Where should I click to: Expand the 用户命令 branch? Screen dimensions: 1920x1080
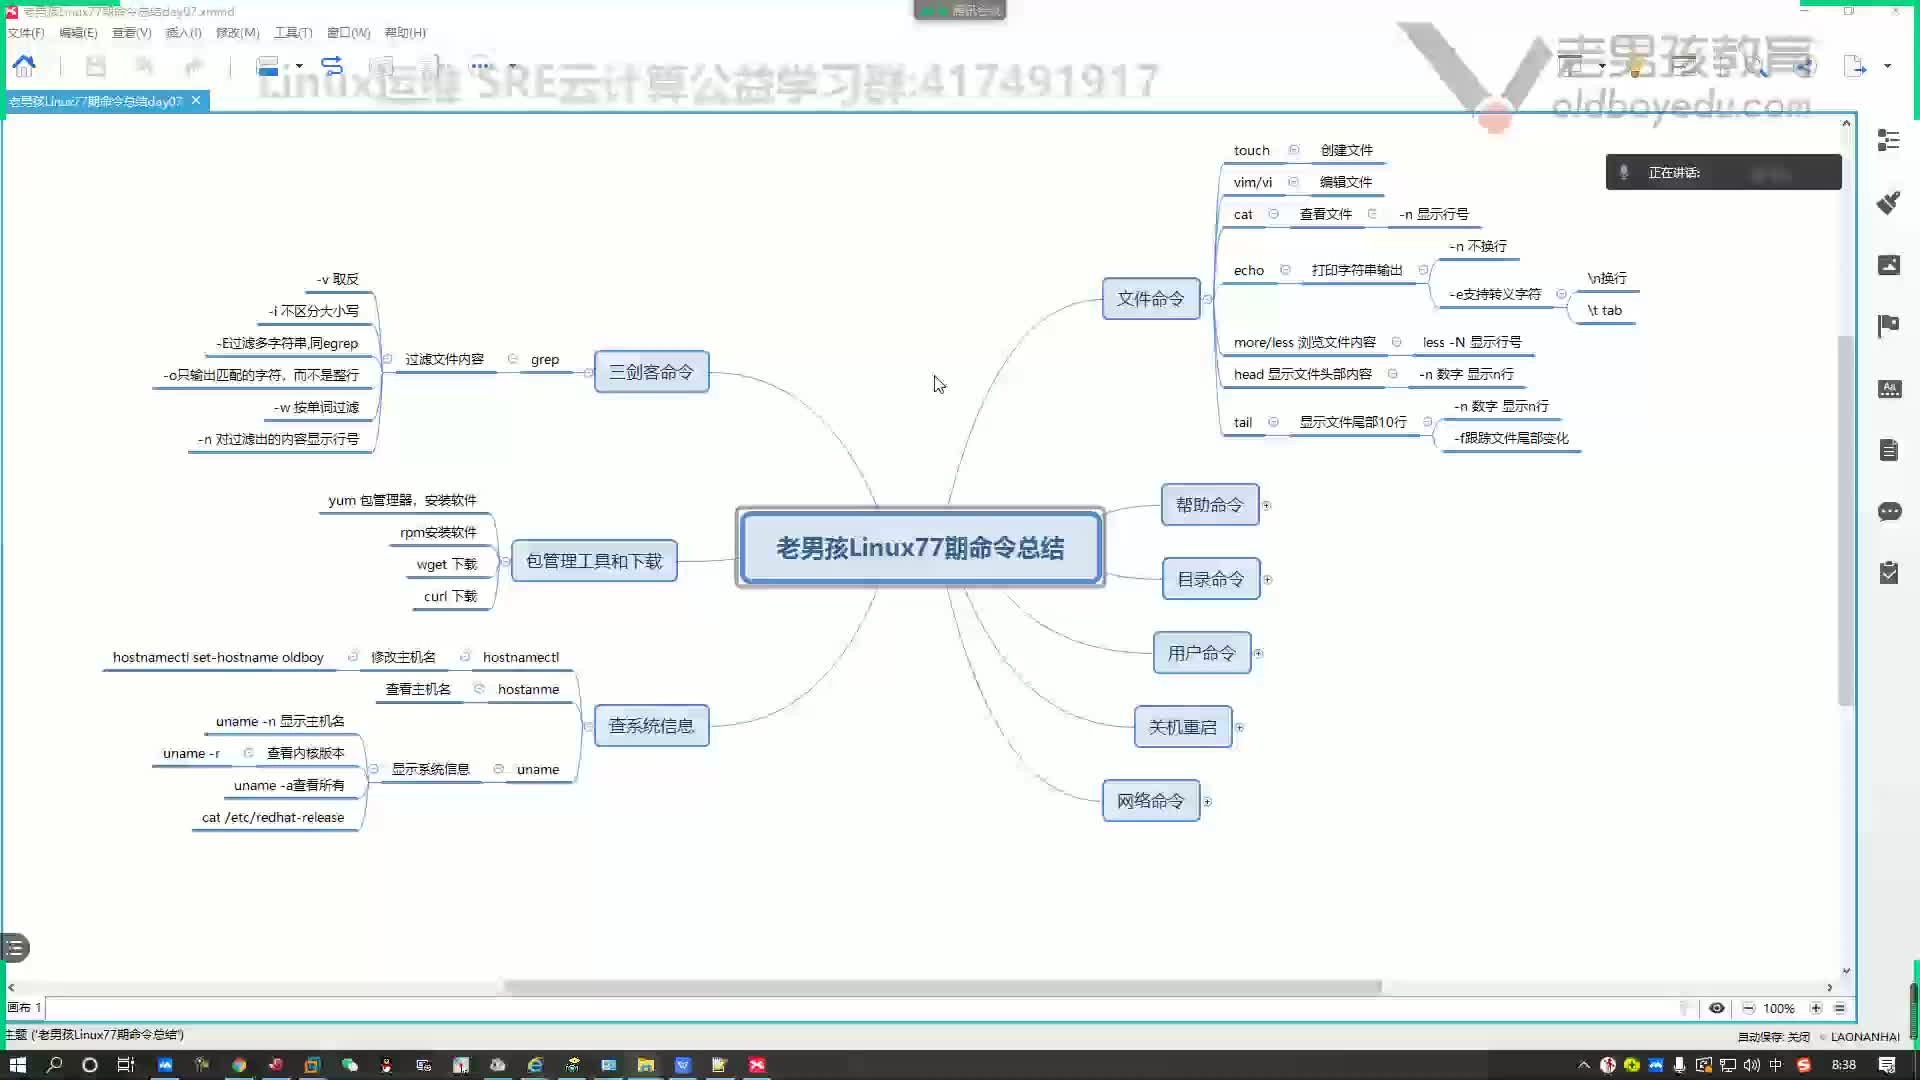click(x=1258, y=654)
